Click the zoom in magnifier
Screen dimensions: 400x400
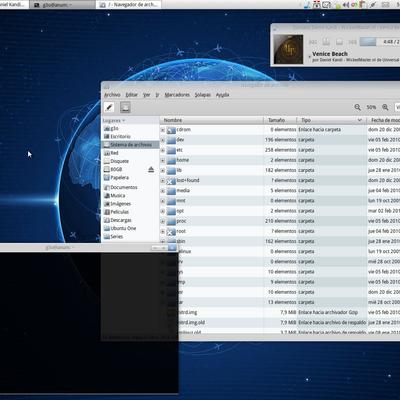385,107
